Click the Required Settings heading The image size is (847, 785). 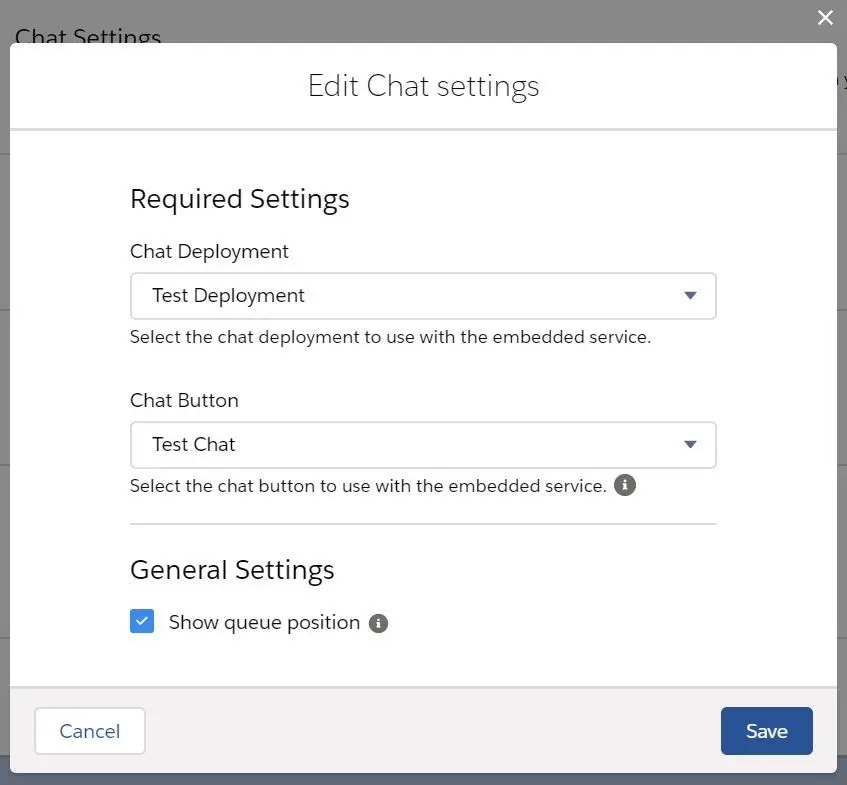[x=239, y=199]
